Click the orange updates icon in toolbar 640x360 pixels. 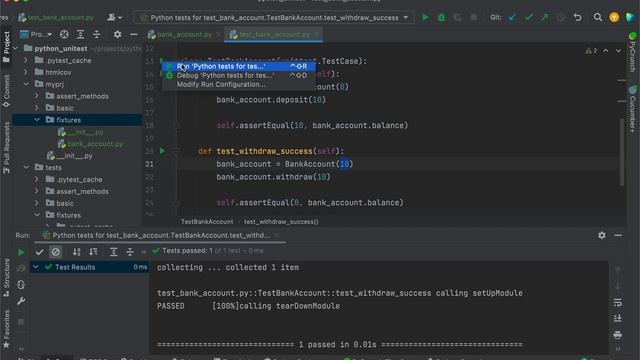(614, 18)
